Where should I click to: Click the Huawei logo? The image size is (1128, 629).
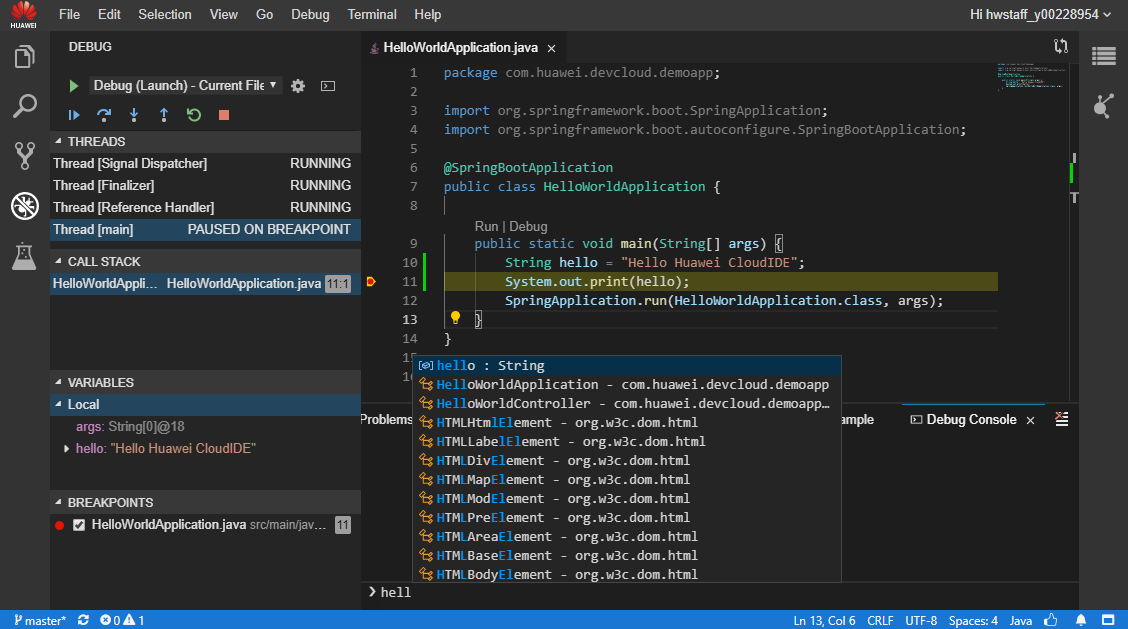pos(24,14)
